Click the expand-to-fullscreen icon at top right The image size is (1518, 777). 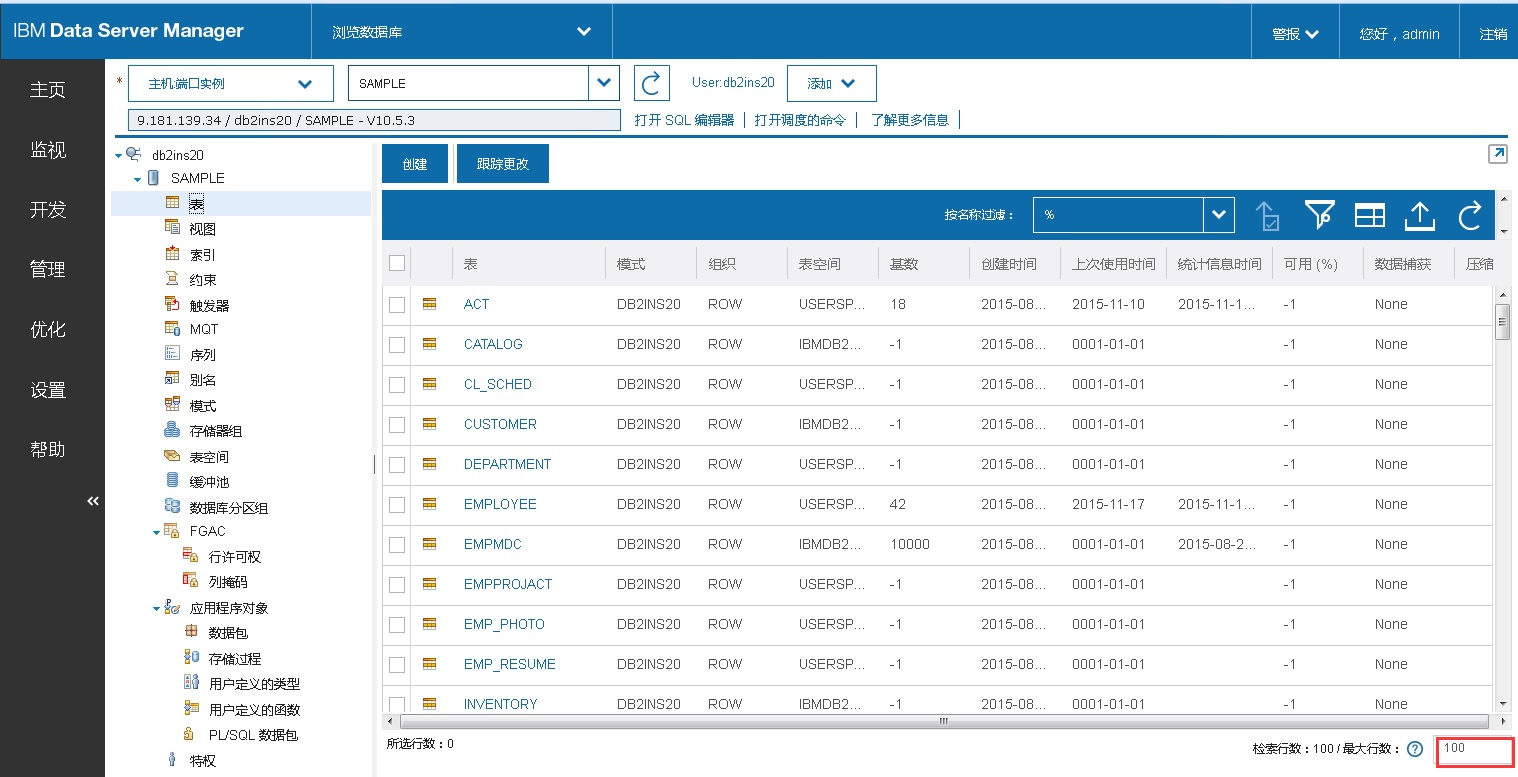1497,154
